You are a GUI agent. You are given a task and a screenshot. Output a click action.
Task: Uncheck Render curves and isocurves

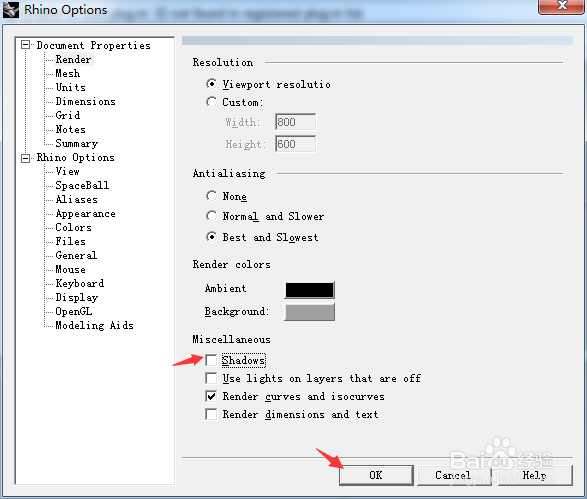point(211,396)
